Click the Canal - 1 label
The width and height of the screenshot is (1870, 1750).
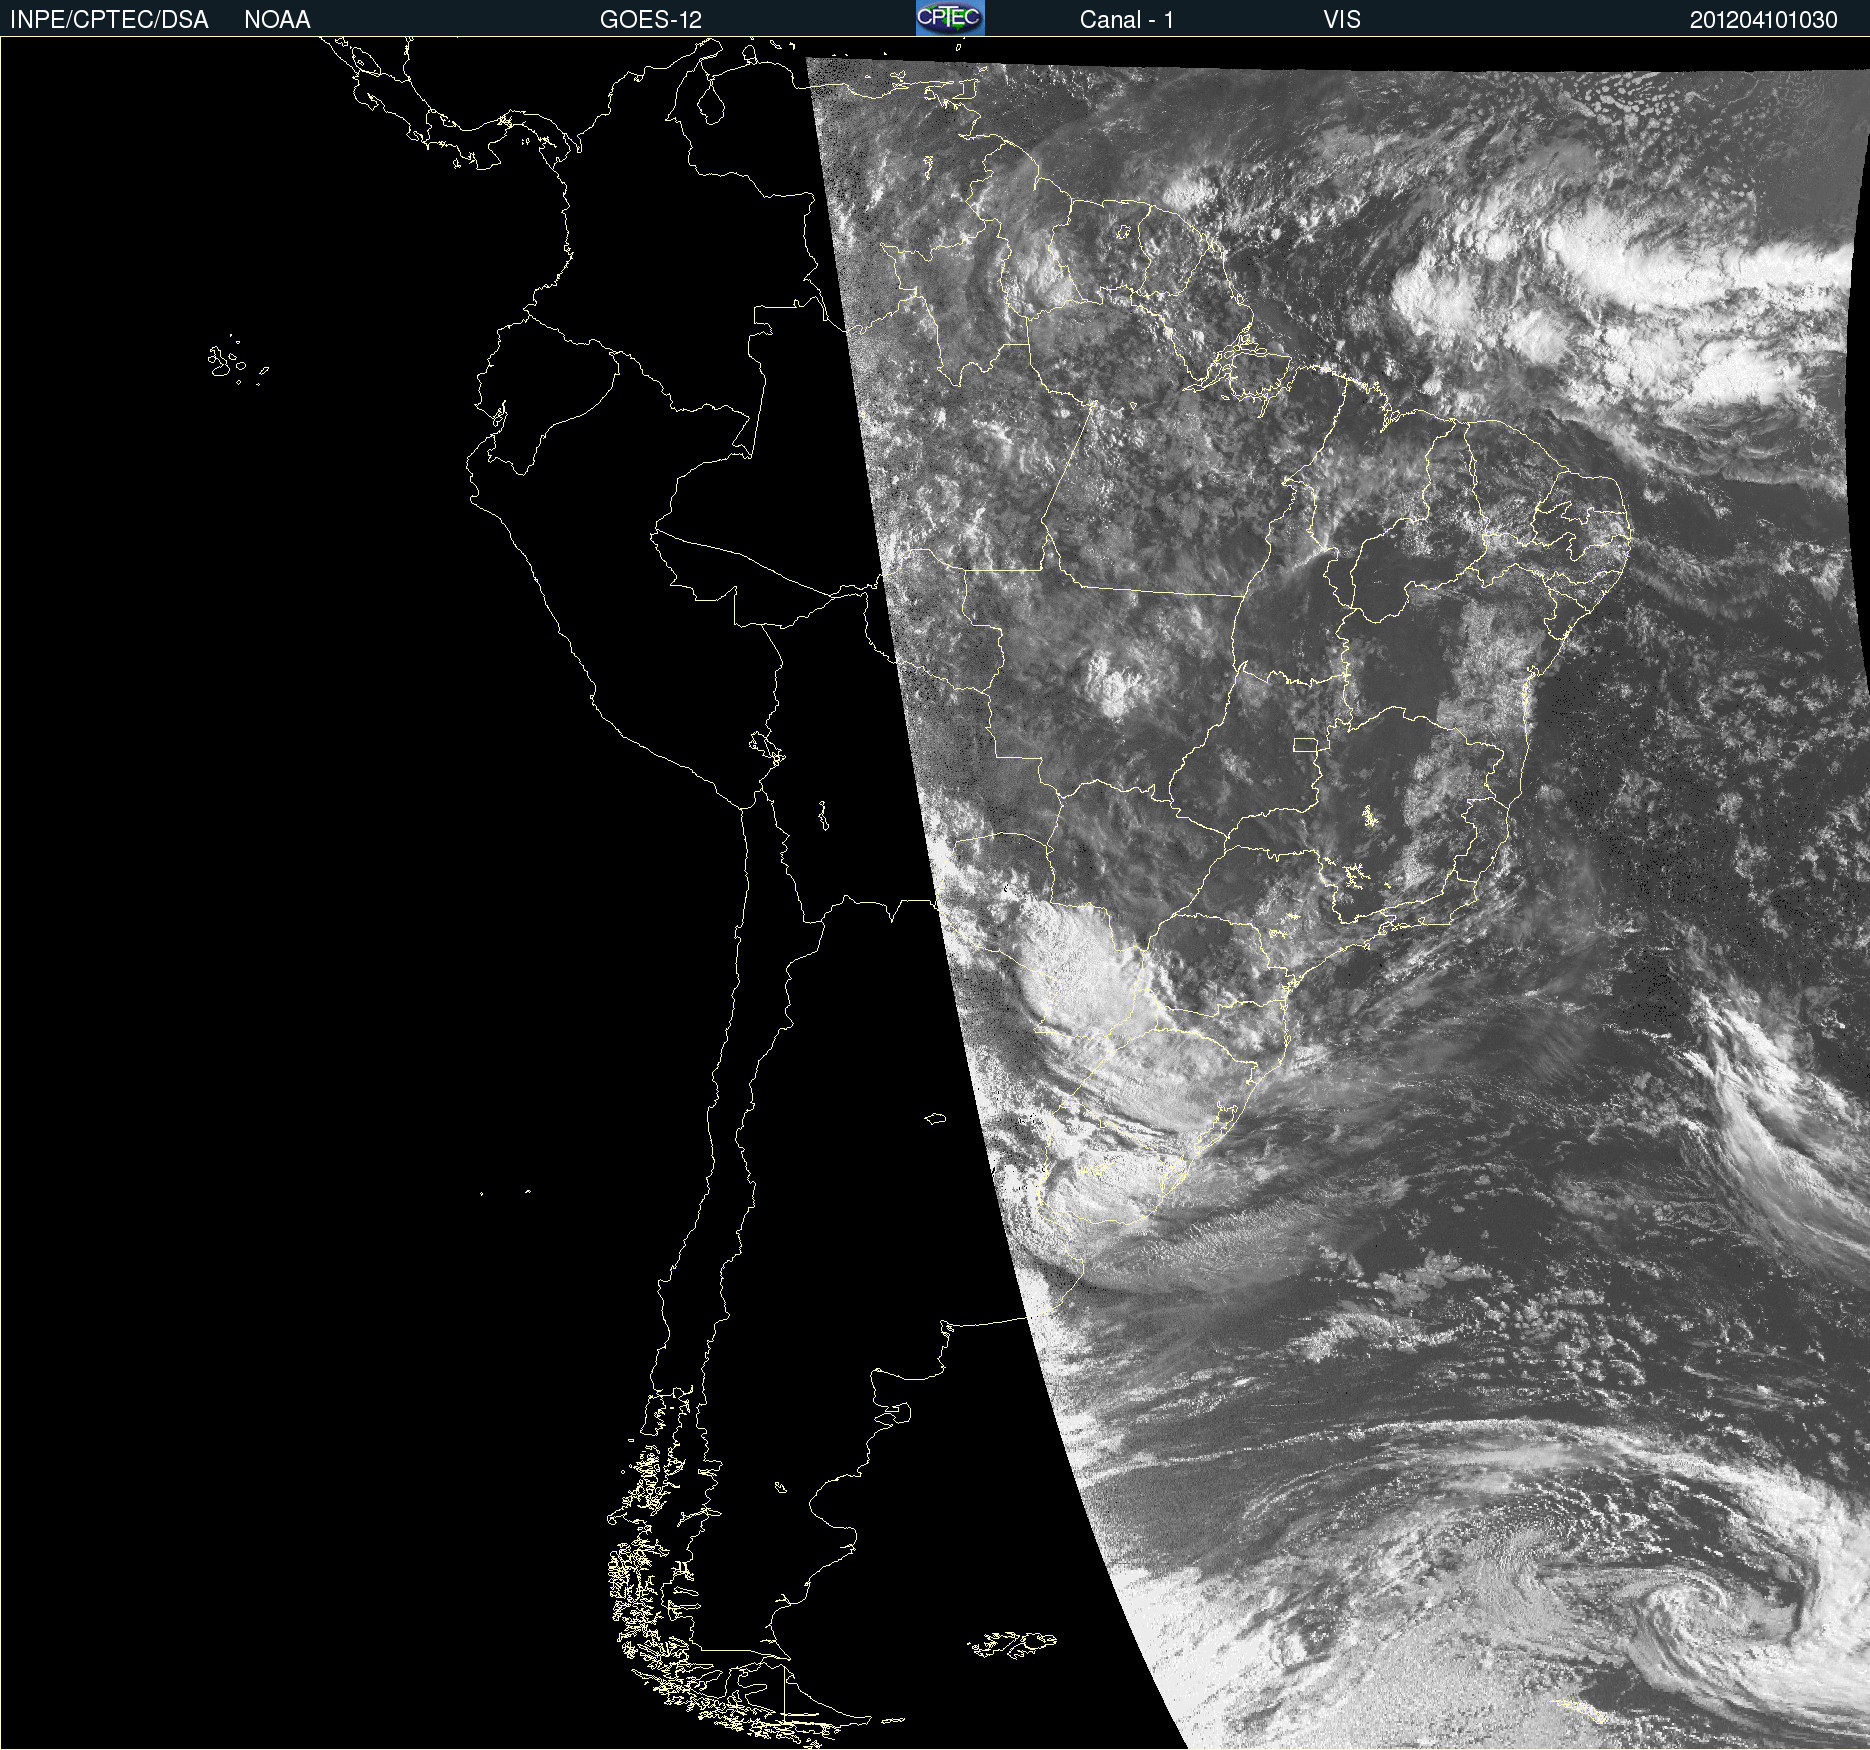coord(1126,20)
